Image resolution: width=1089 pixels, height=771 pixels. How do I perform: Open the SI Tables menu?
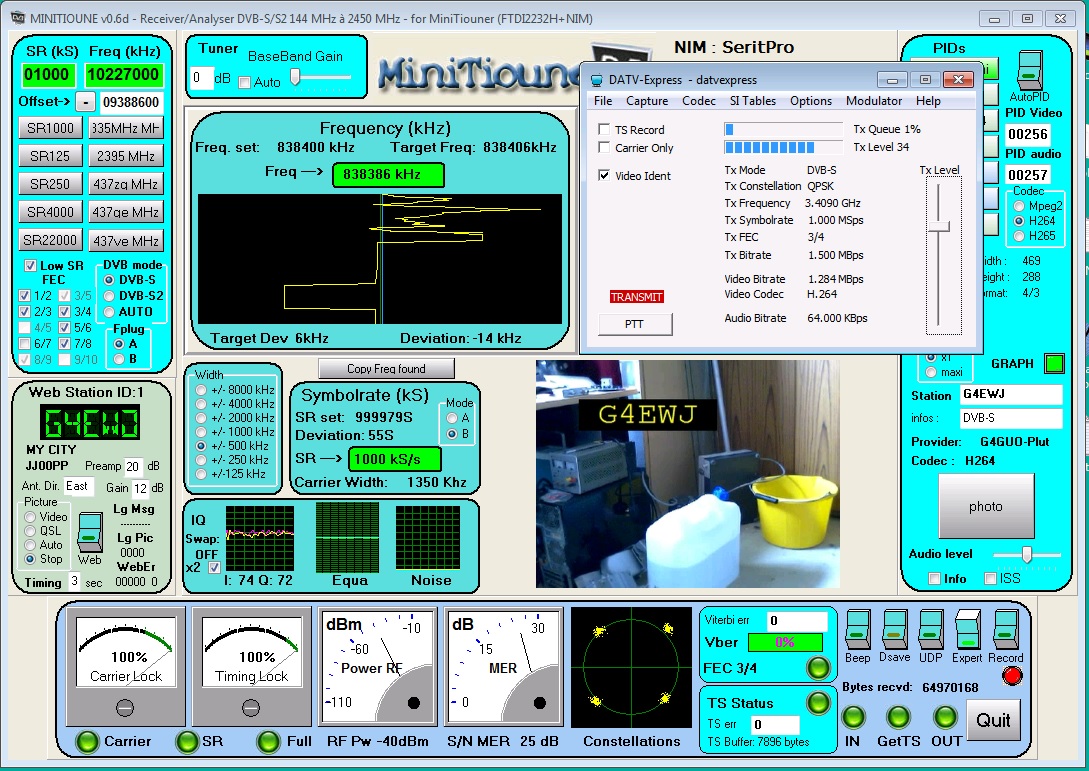point(753,101)
